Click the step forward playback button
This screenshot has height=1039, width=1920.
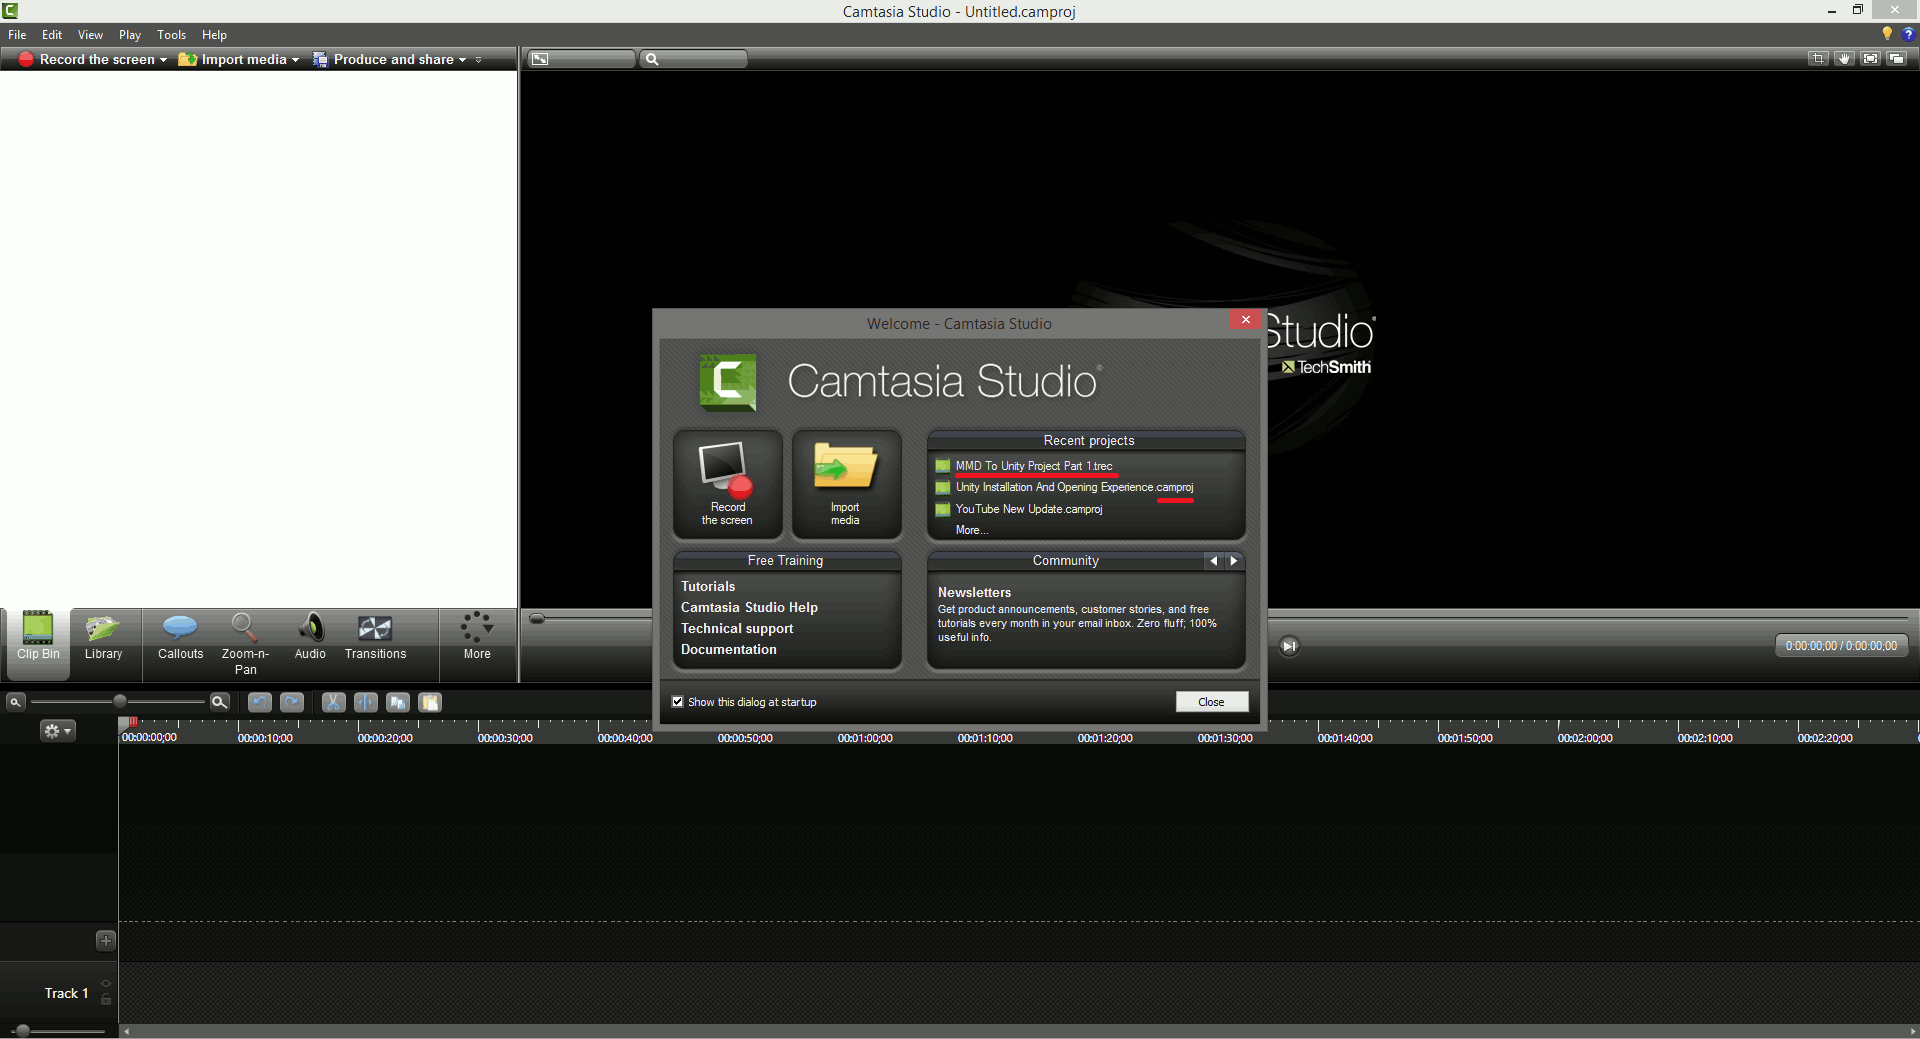(x=1290, y=646)
